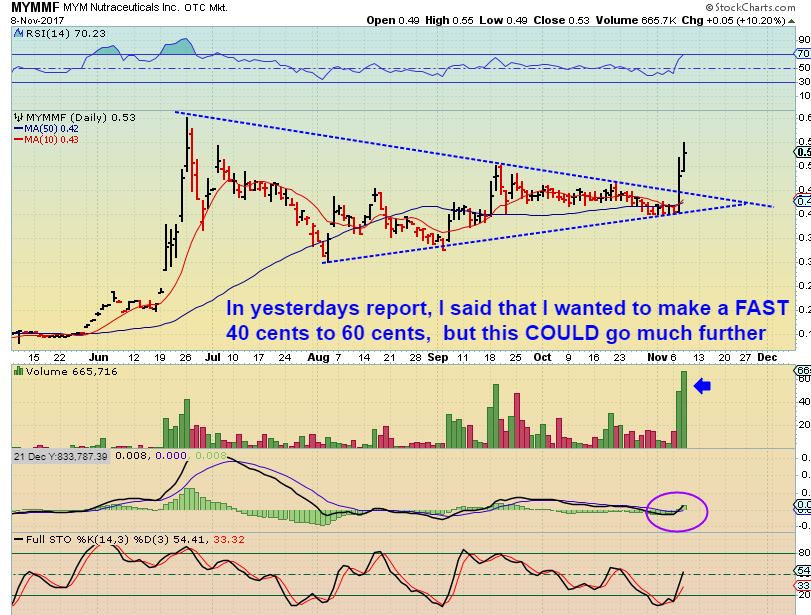Click the Close 0.53 value
The image size is (811, 615).
tap(561, 21)
